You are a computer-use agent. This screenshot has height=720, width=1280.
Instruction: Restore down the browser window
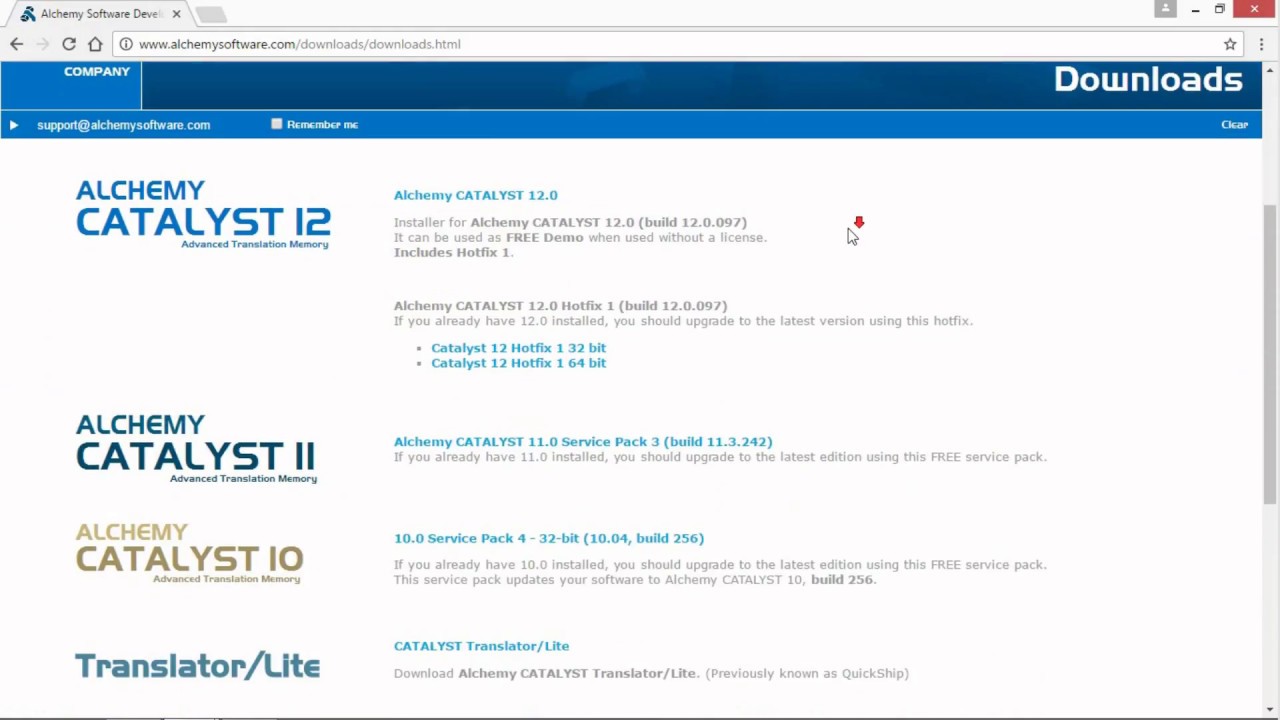click(1220, 9)
